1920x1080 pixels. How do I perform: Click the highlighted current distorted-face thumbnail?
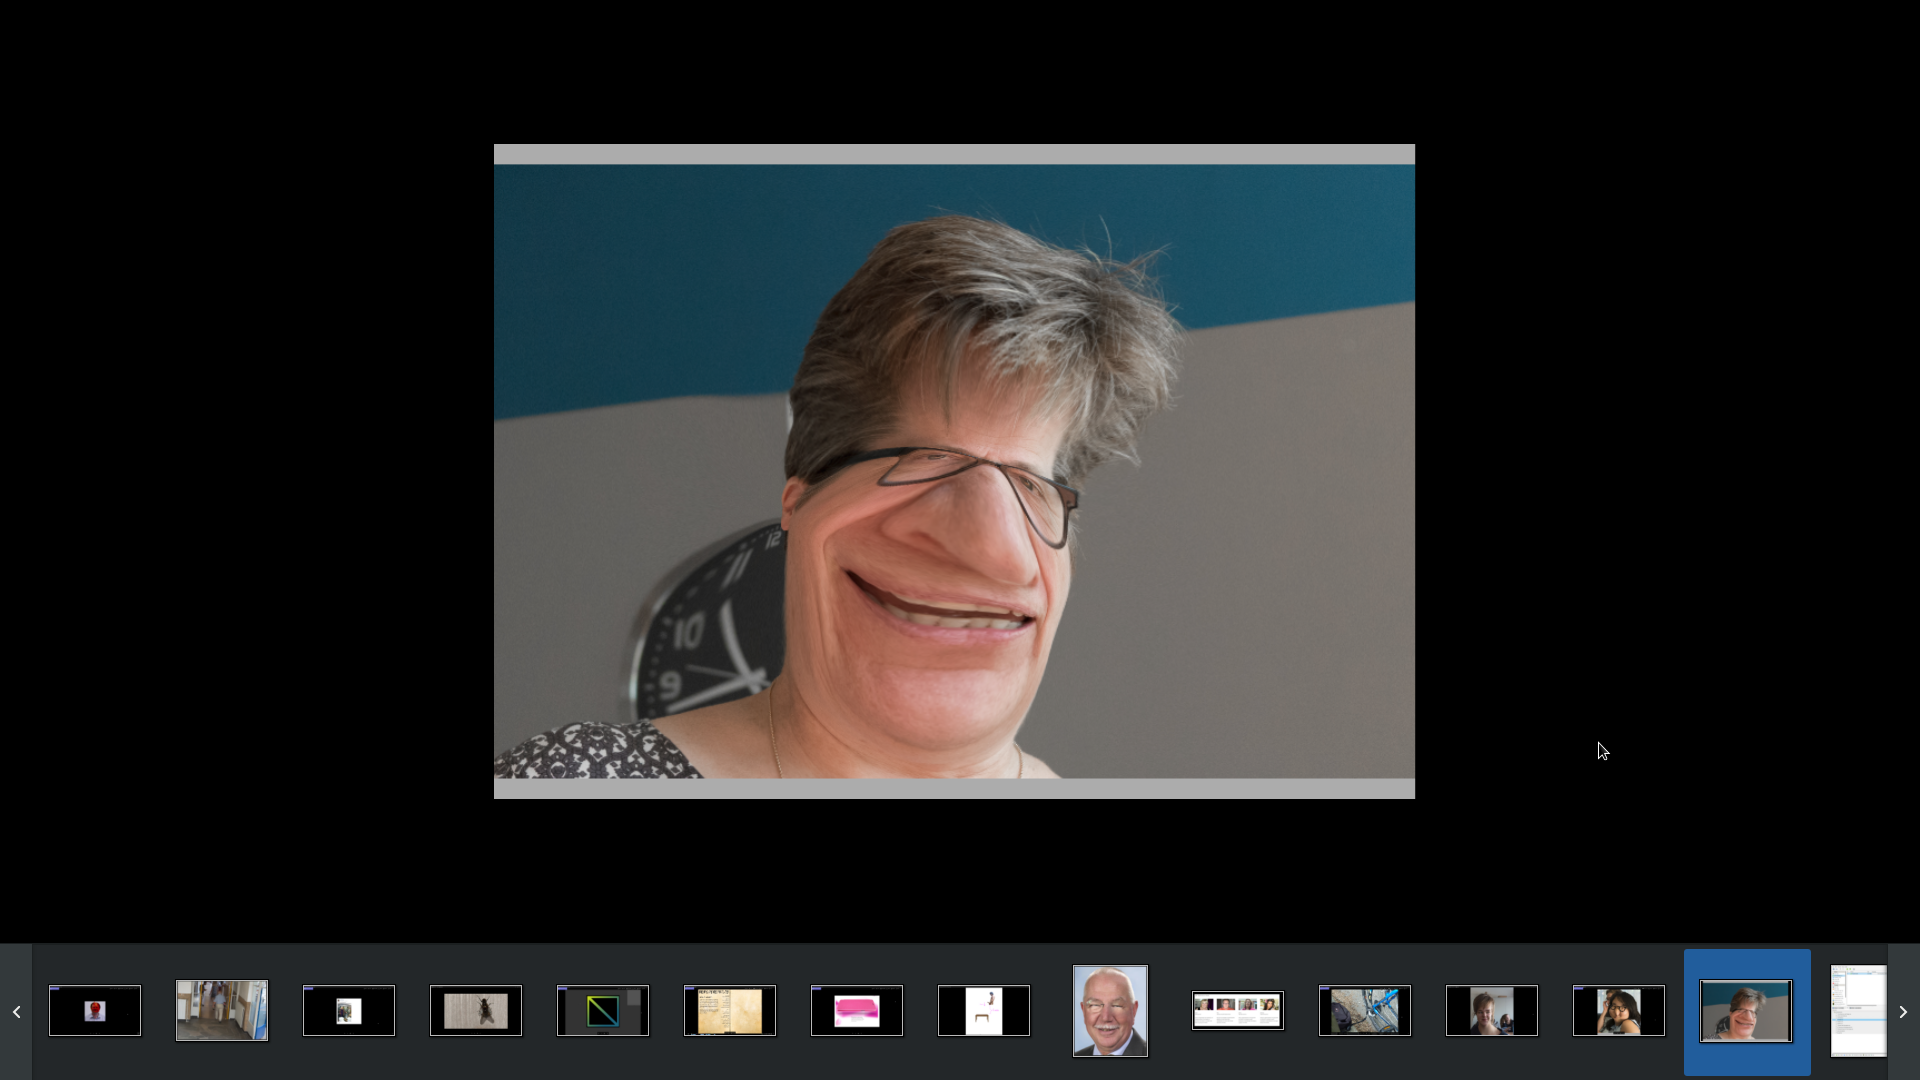pyautogui.click(x=1746, y=1011)
